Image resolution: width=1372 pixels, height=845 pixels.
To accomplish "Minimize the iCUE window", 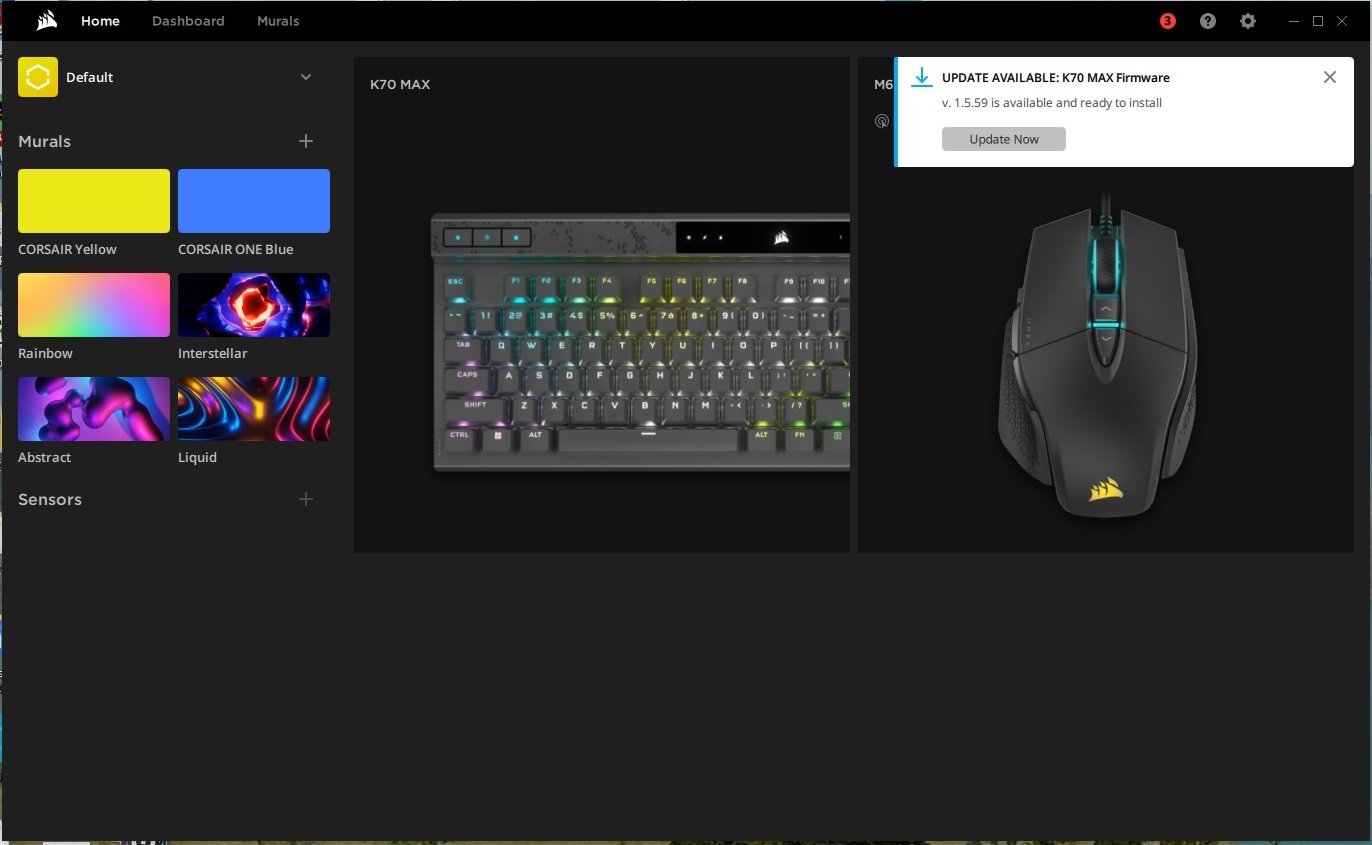I will tap(1294, 21).
